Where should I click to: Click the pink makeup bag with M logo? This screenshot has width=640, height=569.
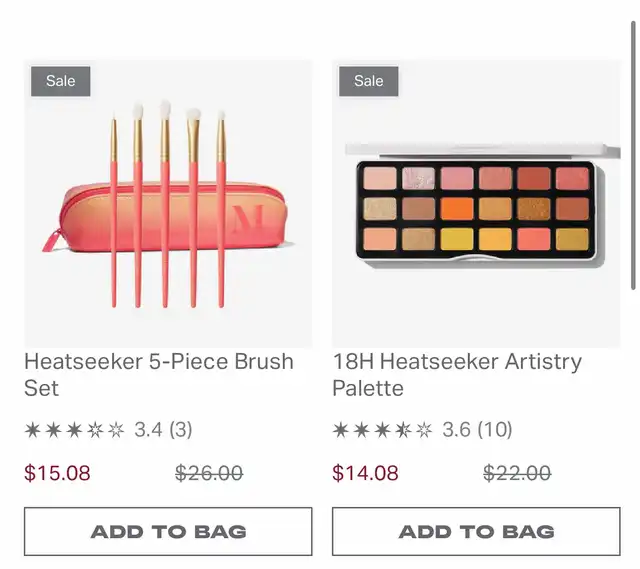tap(167, 216)
